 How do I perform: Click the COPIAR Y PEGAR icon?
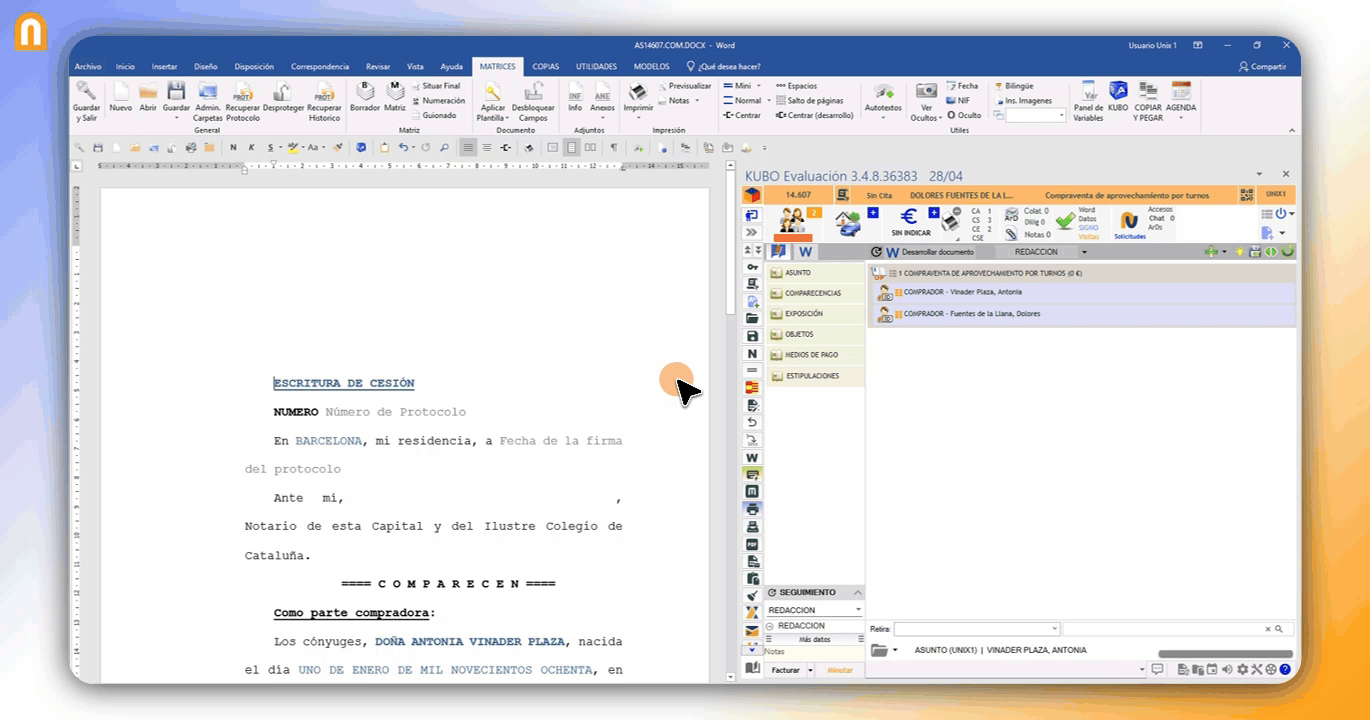(1148, 102)
